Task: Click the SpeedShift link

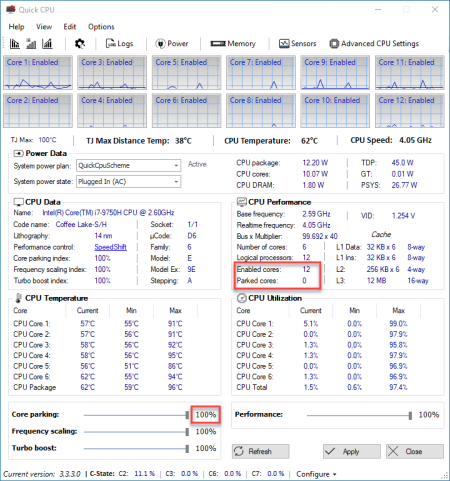Action: [x=110, y=247]
